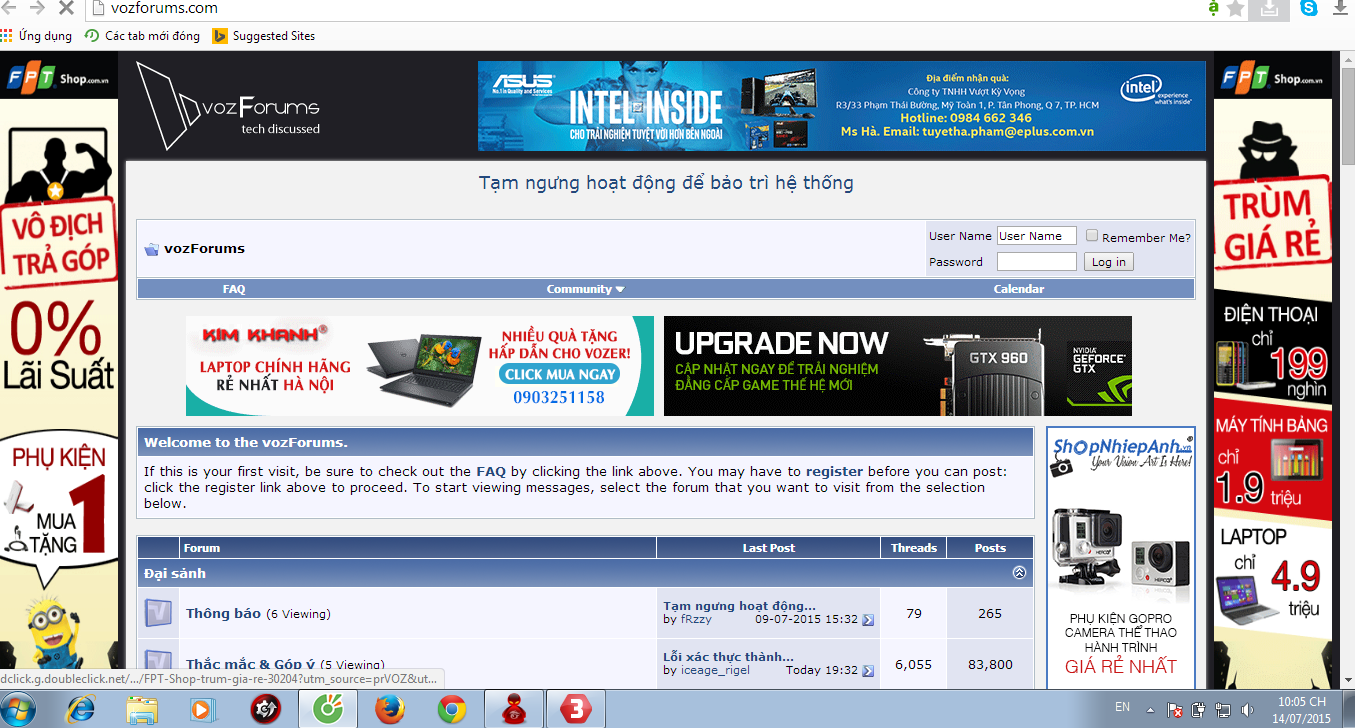Image resolution: width=1355 pixels, height=728 pixels.
Task: Click the page vertical scrollbar thumb
Action: (1346, 115)
